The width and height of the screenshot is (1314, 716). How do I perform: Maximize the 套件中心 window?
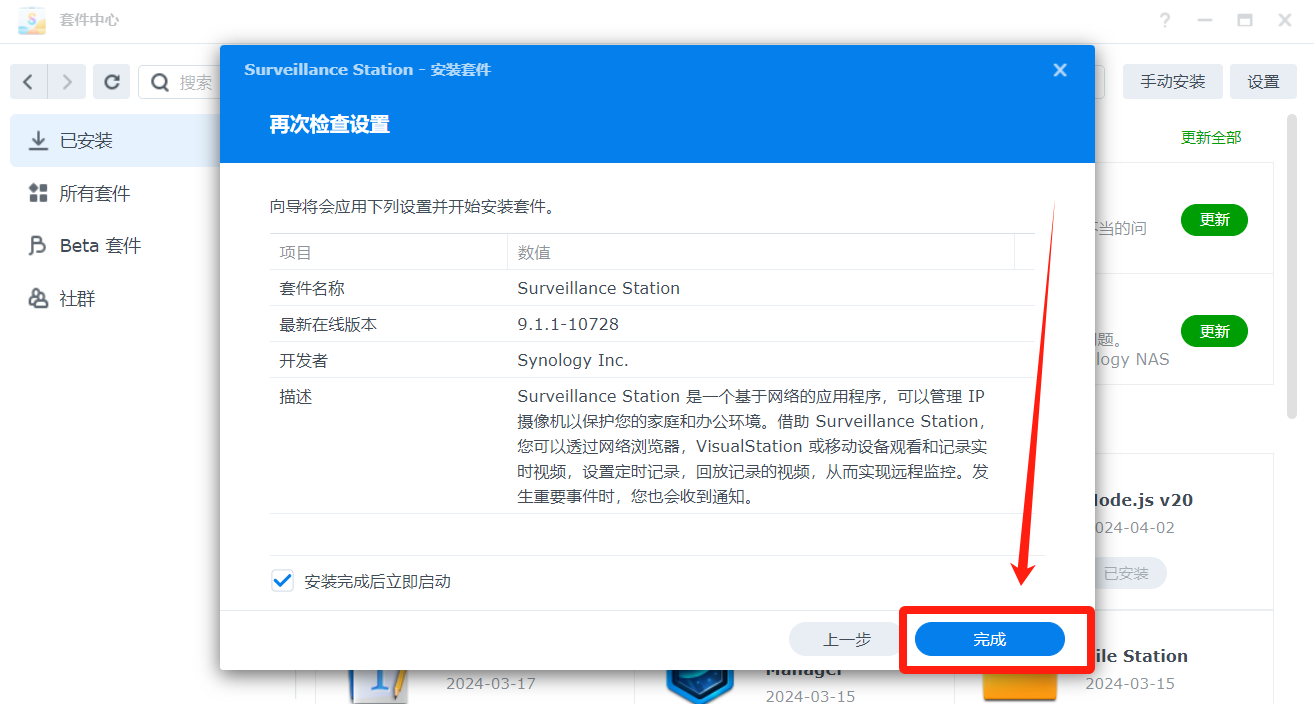(x=1245, y=21)
